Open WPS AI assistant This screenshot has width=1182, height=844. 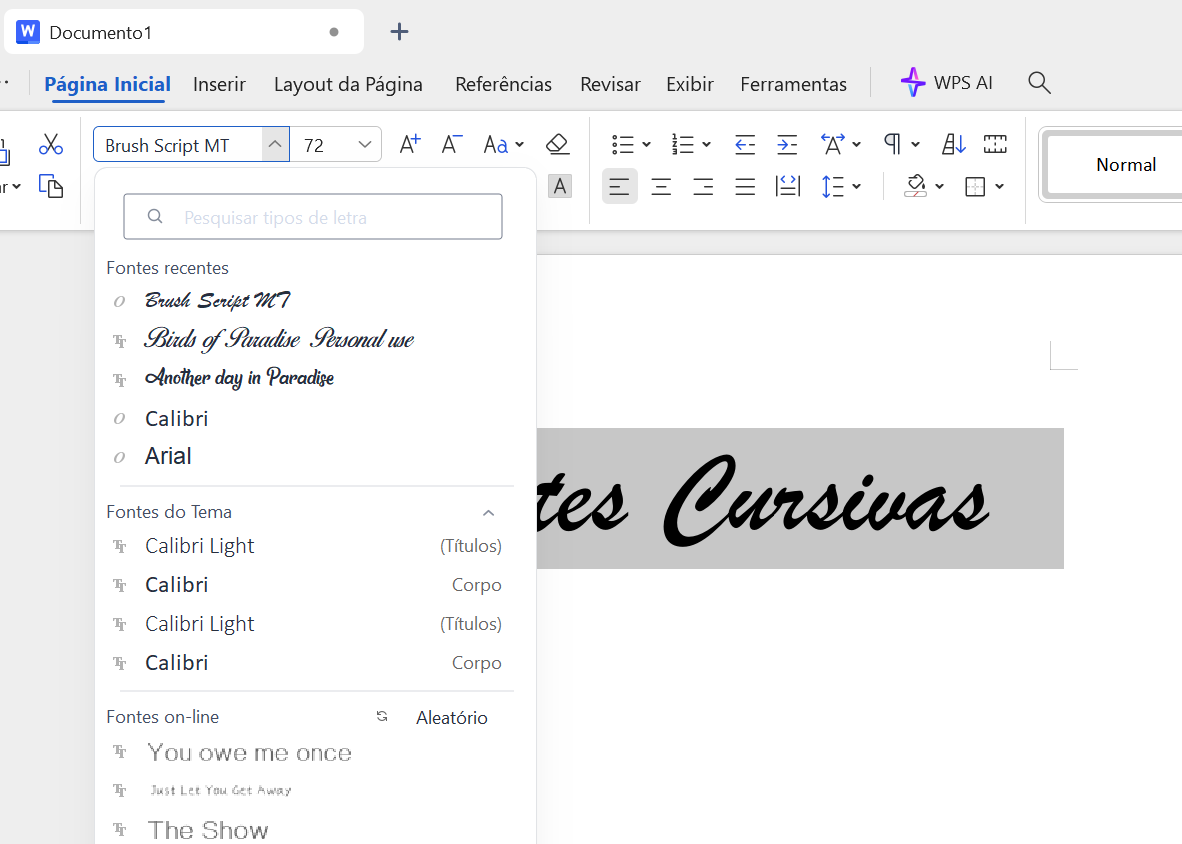coord(947,83)
